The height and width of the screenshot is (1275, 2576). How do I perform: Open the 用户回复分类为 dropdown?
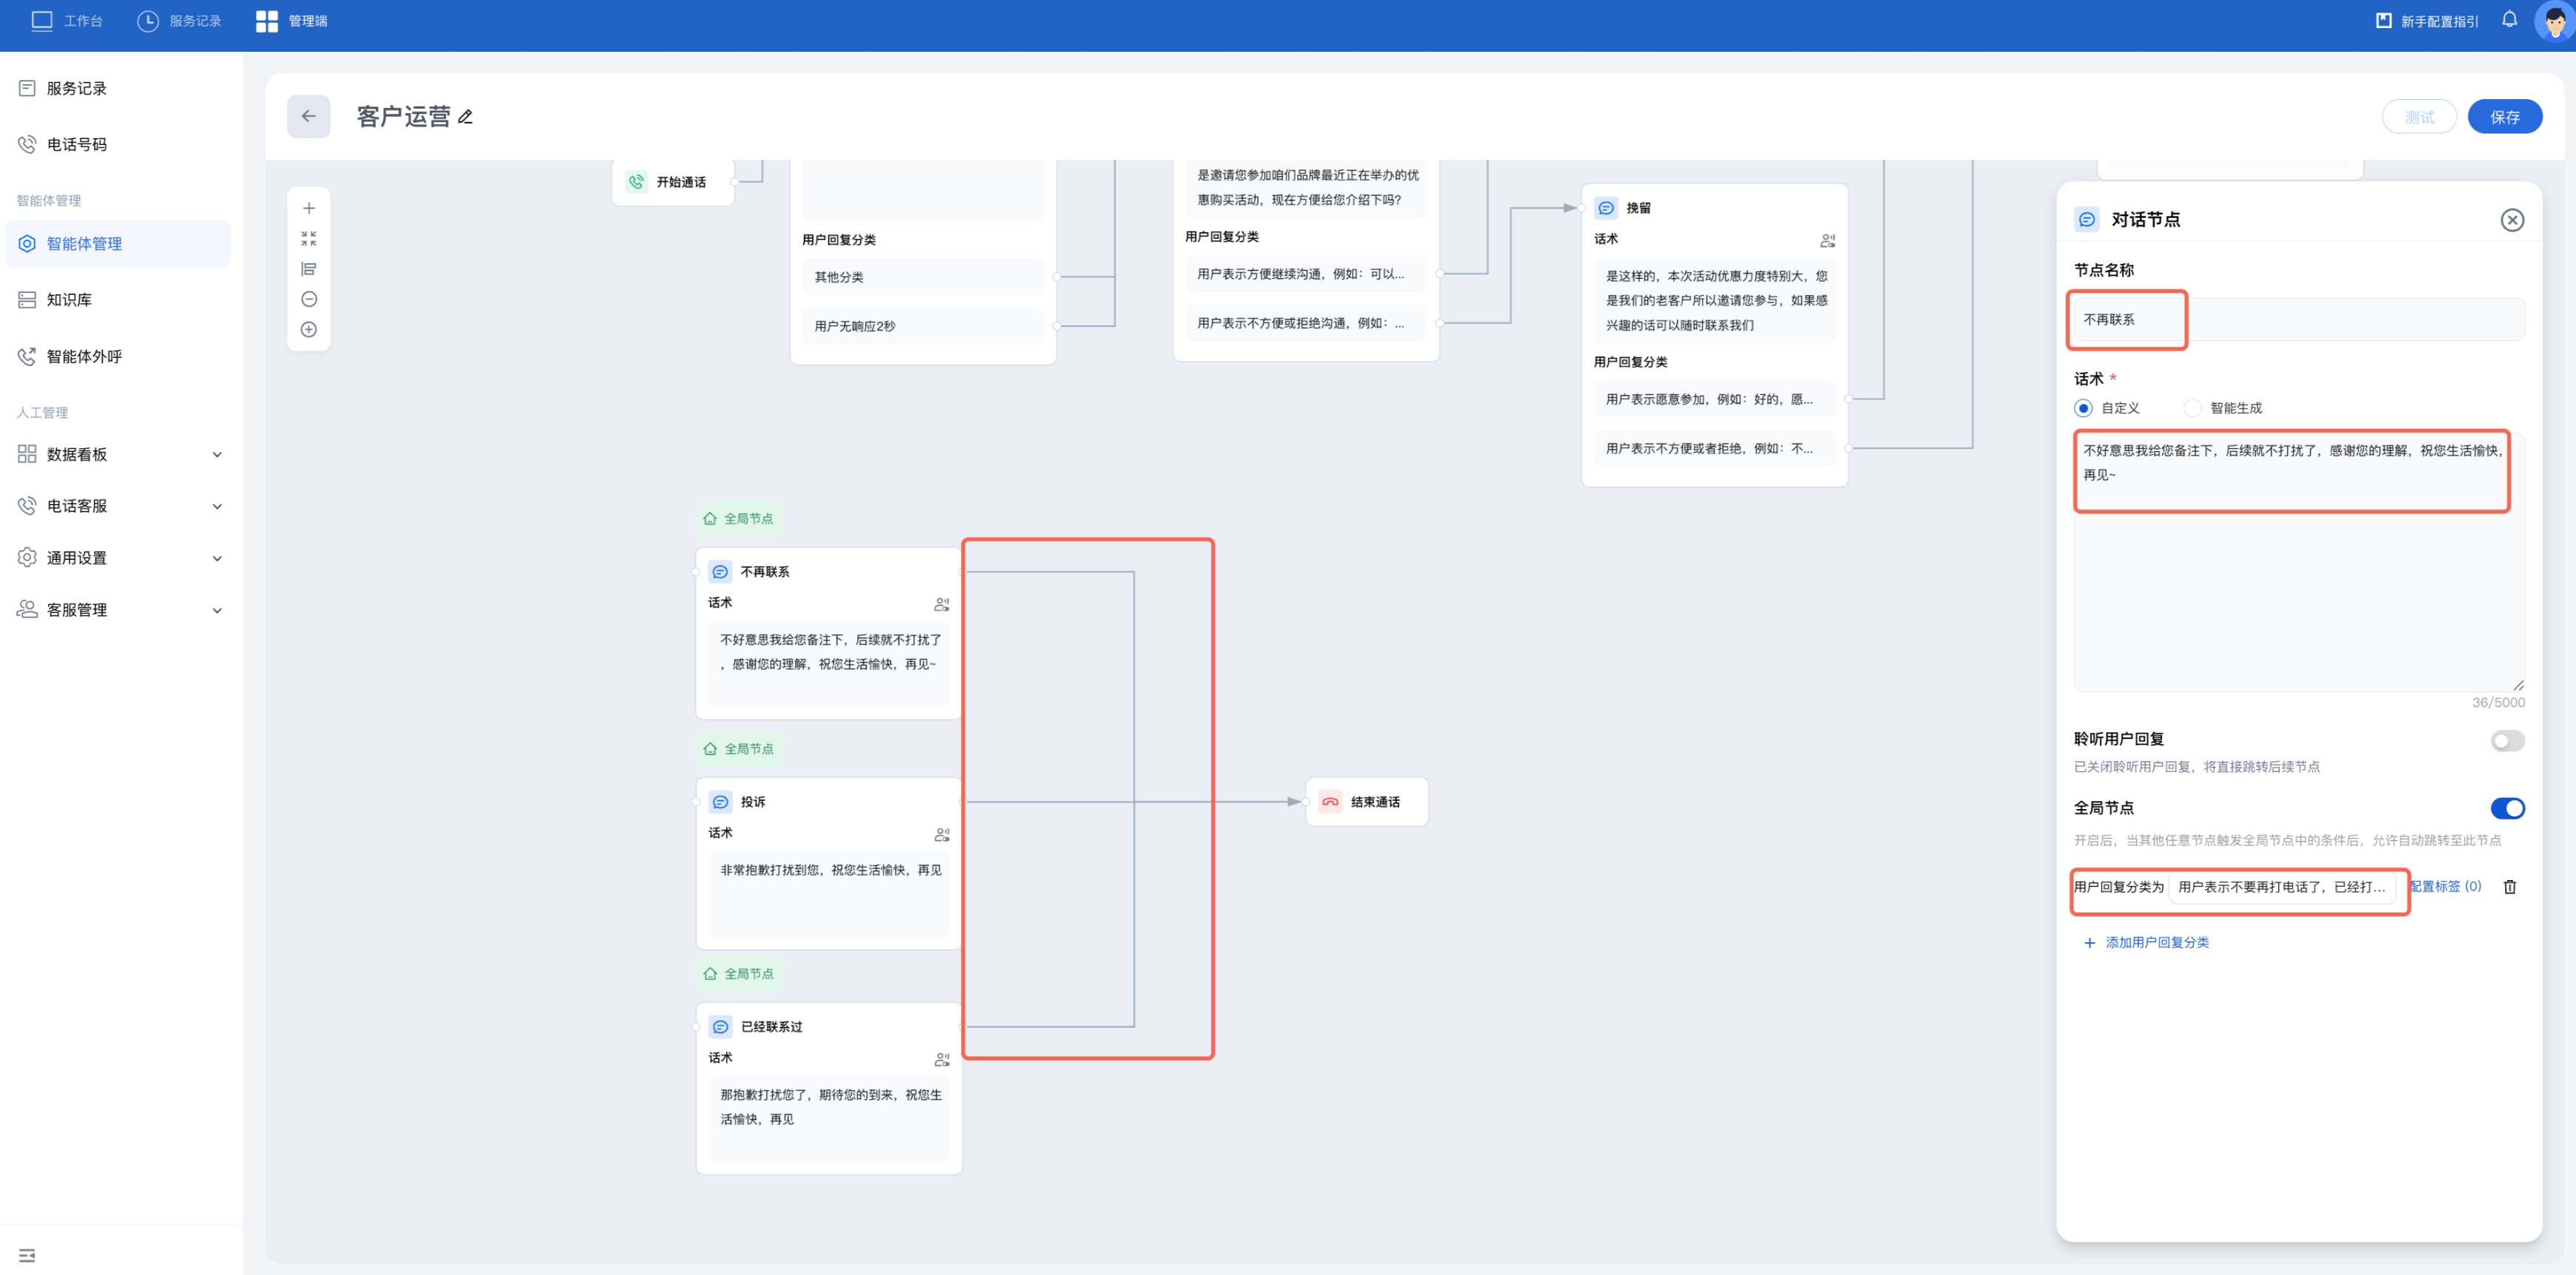[x=2281, y=887]
